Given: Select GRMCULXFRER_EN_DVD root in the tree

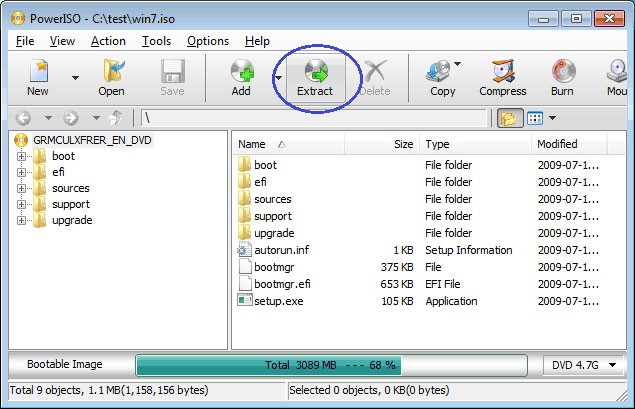Looking at the screenshot, I should [x=92, y=140].
